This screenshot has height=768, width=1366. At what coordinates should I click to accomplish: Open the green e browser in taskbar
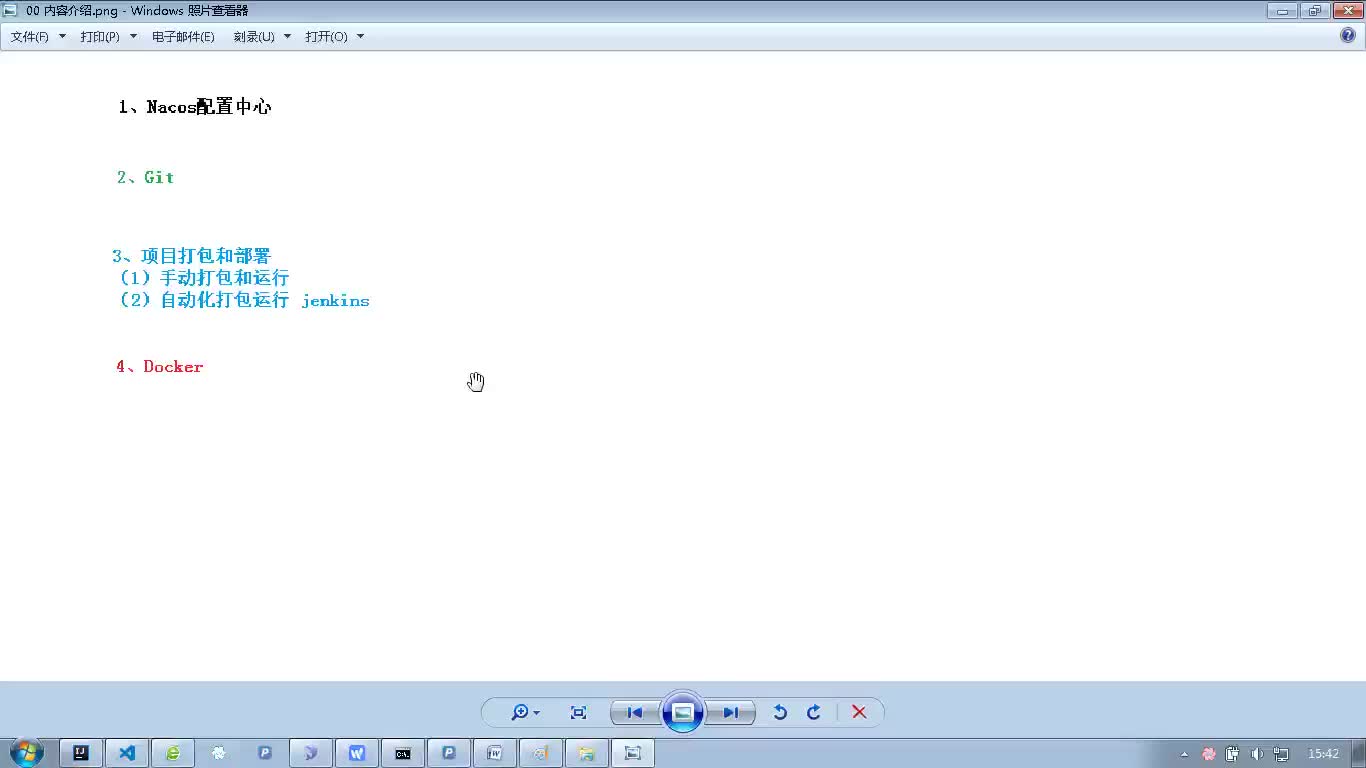[x=173, y=753]
